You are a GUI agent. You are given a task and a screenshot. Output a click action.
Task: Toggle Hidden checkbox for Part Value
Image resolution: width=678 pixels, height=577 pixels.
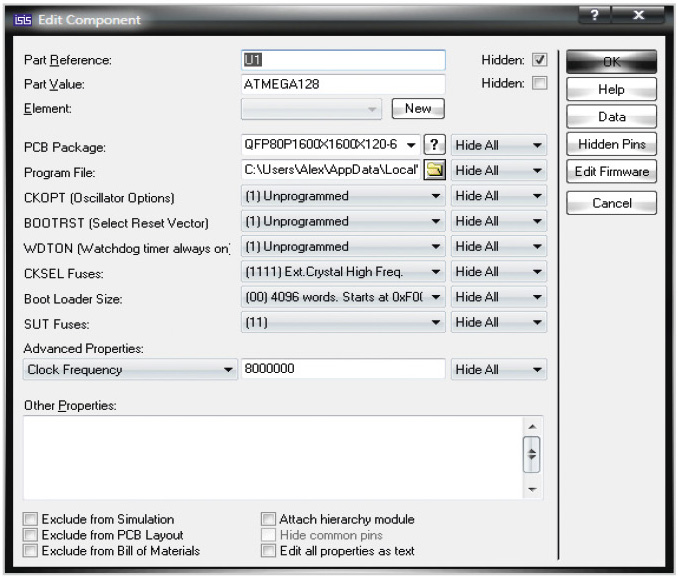(x=539, y=83)
